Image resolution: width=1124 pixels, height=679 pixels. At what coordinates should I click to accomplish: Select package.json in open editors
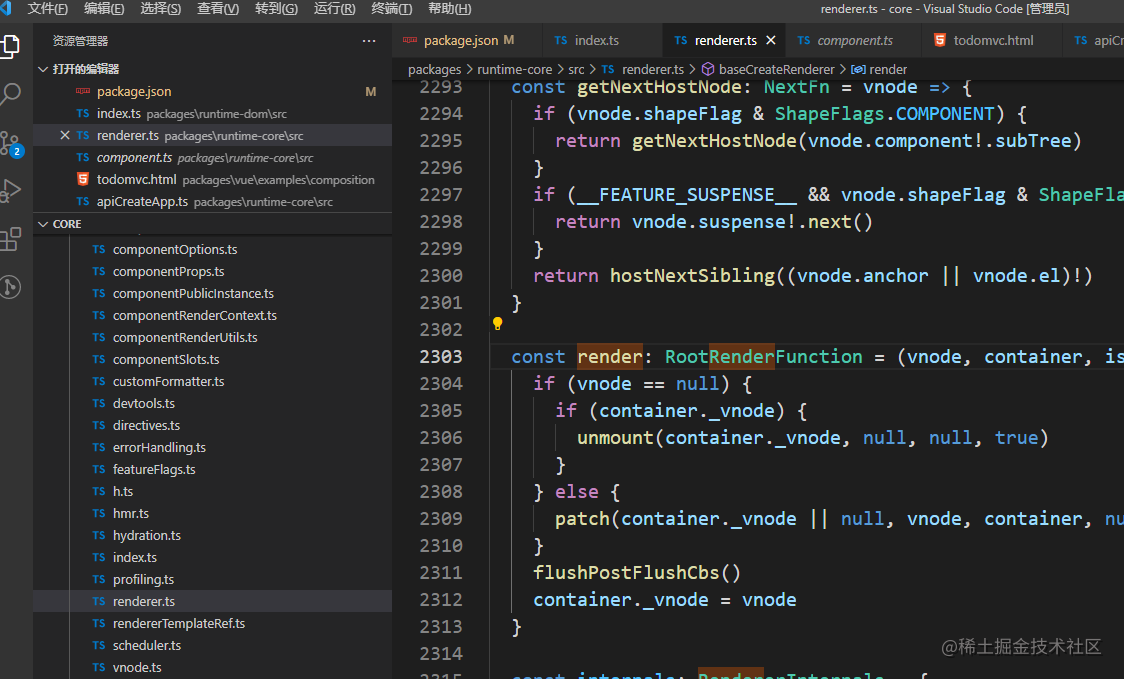[213, 91]
